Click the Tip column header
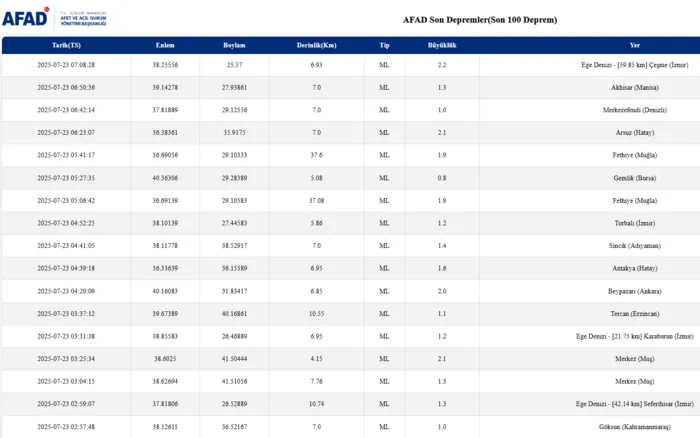Viewport: 700px width, 438px height. pyautogui.click(x=384, y=45)
